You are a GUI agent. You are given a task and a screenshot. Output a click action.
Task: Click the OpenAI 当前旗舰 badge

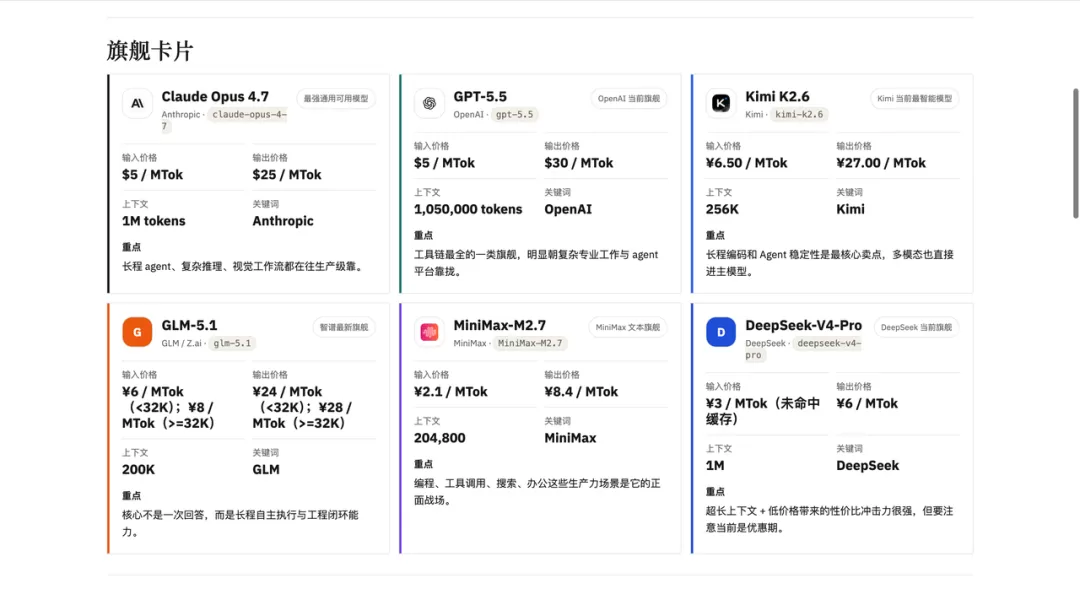click(629, 99)
